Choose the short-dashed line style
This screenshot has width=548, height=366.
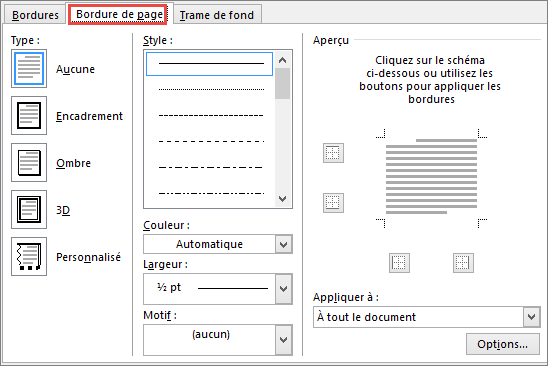coord(211,115)
